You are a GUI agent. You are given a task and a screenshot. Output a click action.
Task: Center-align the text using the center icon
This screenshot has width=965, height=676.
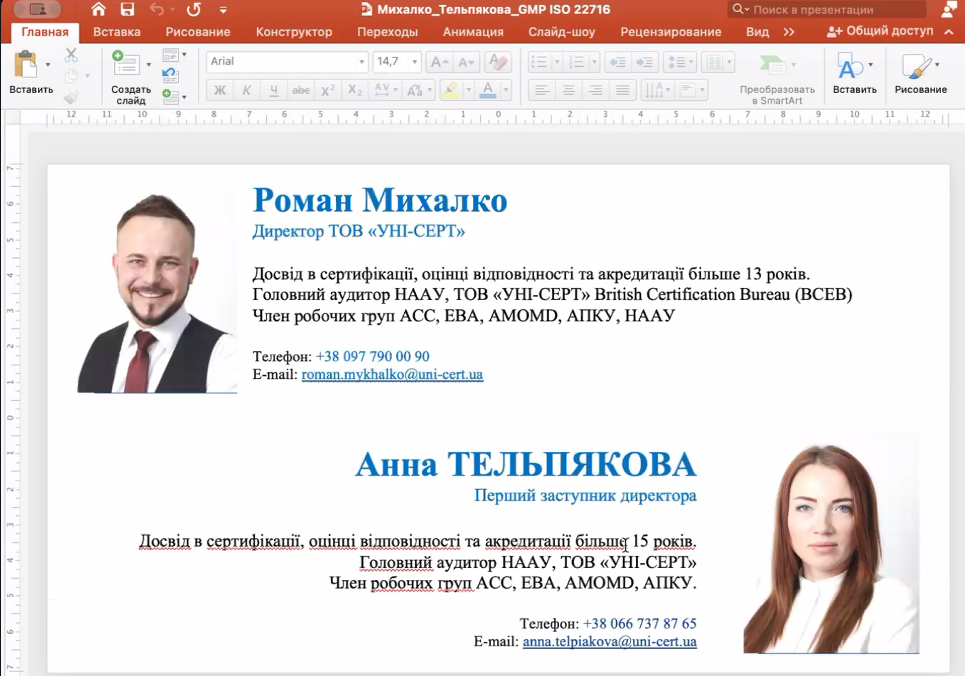(568, 91)
